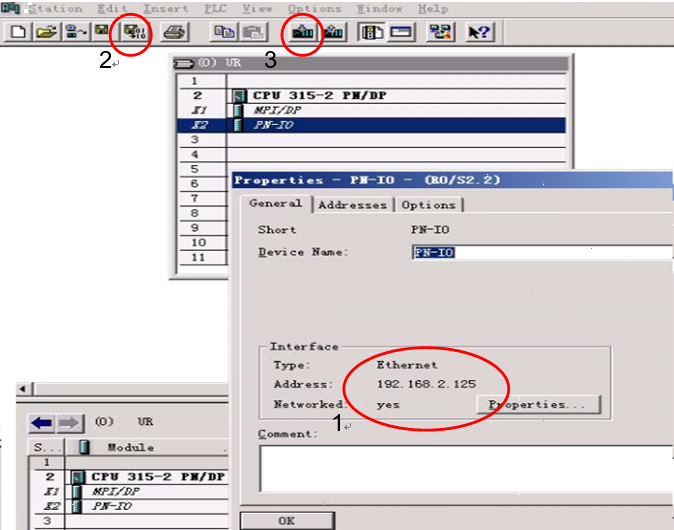Select CPU 315-2 PN/DP in detail table
The height and width of the screenshot is (530, 674).
point(129,477)
